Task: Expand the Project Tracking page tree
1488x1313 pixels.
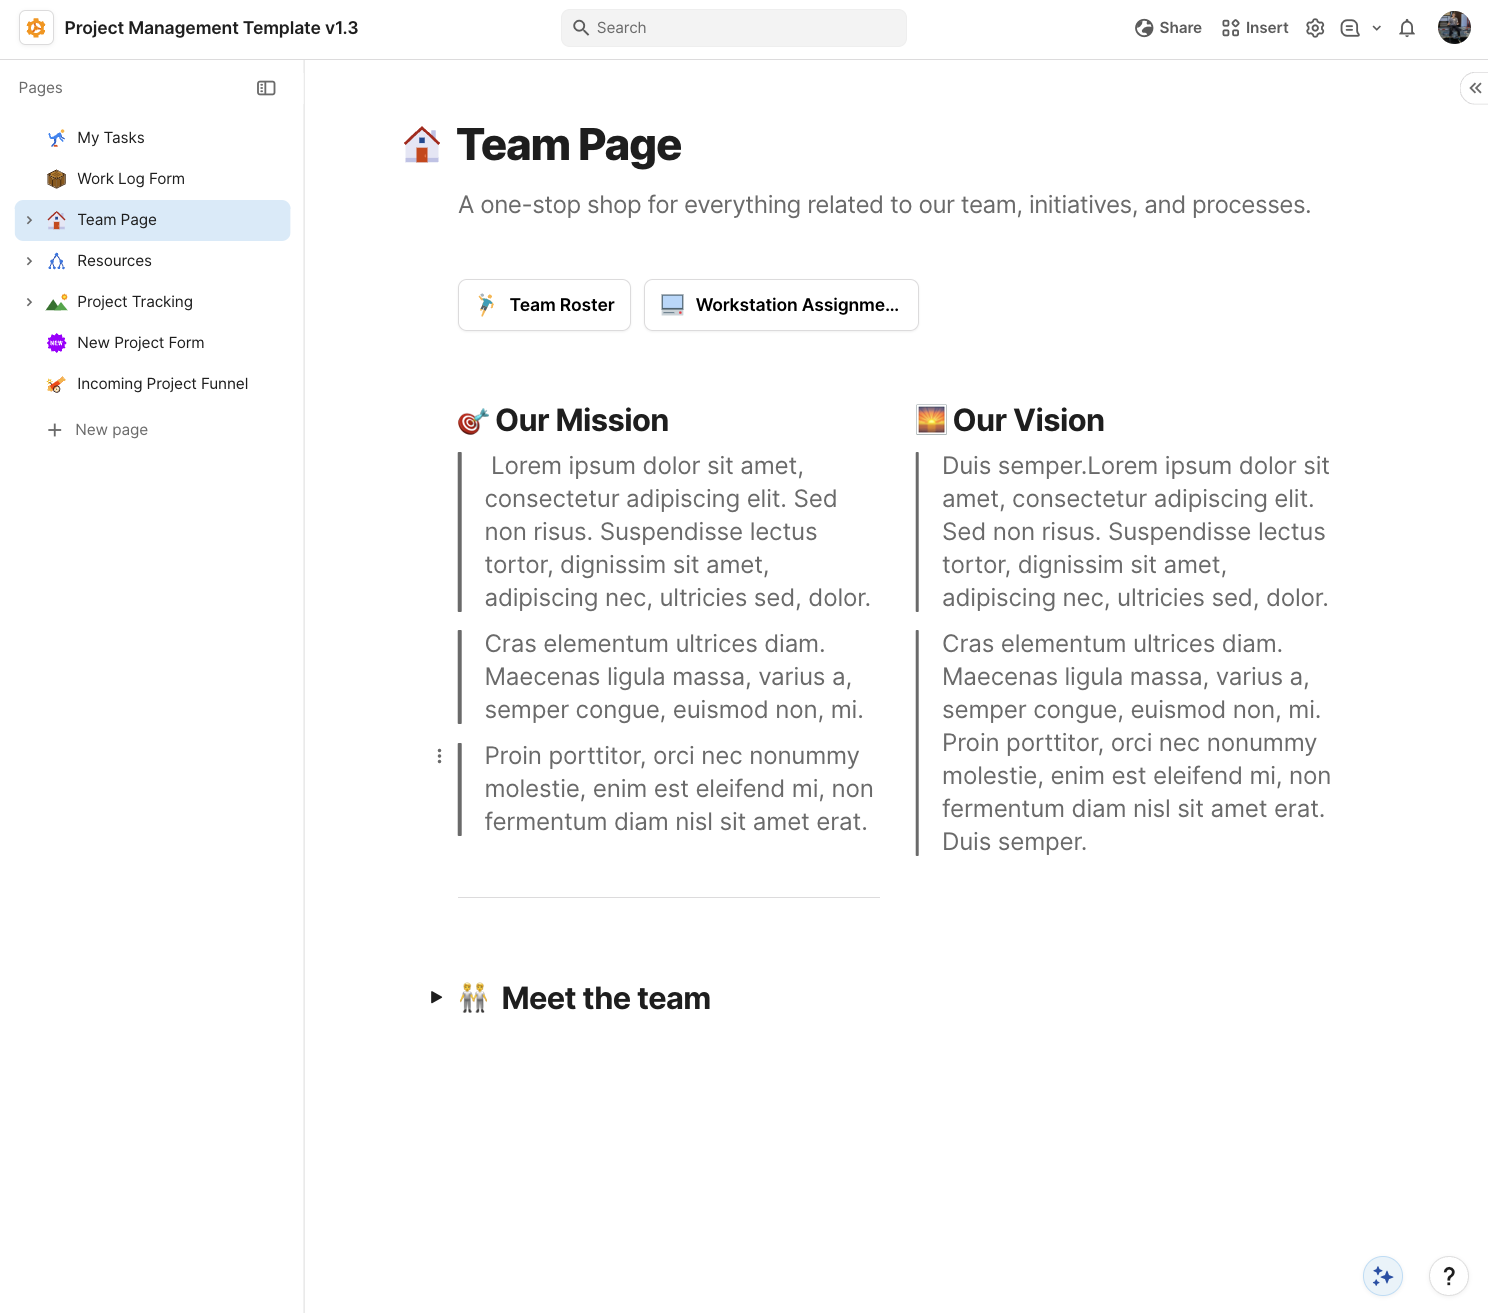Action: pyautogui.click(x=29, y=301)
